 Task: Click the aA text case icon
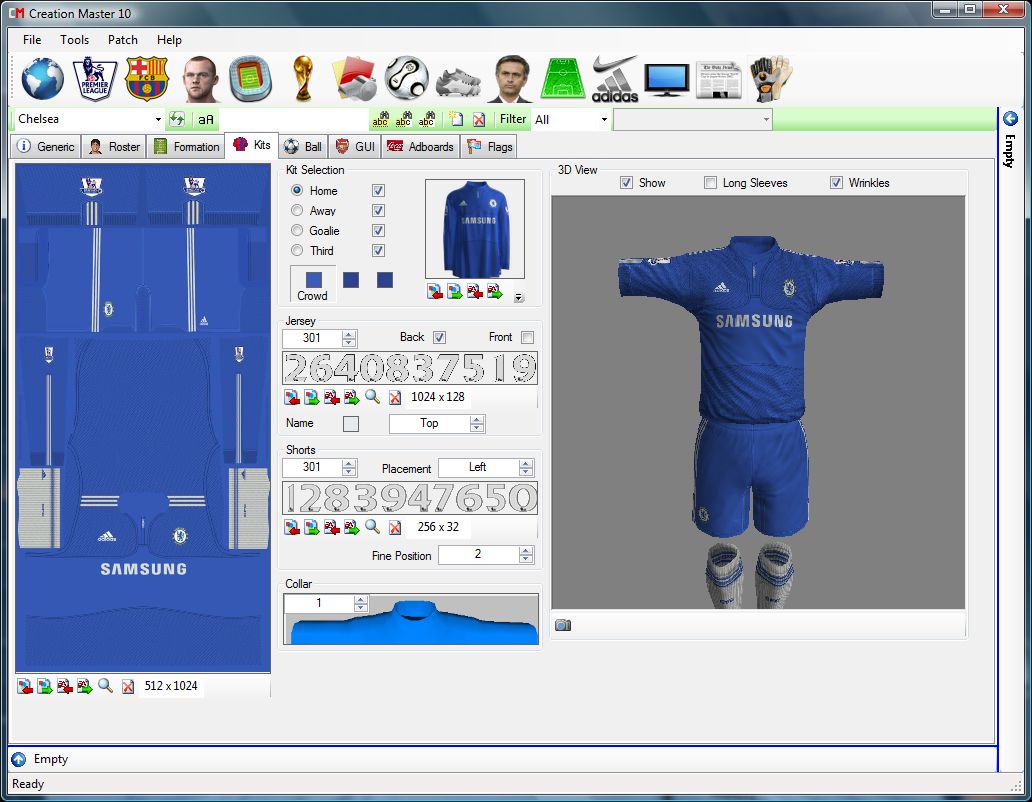coord(206,119)
